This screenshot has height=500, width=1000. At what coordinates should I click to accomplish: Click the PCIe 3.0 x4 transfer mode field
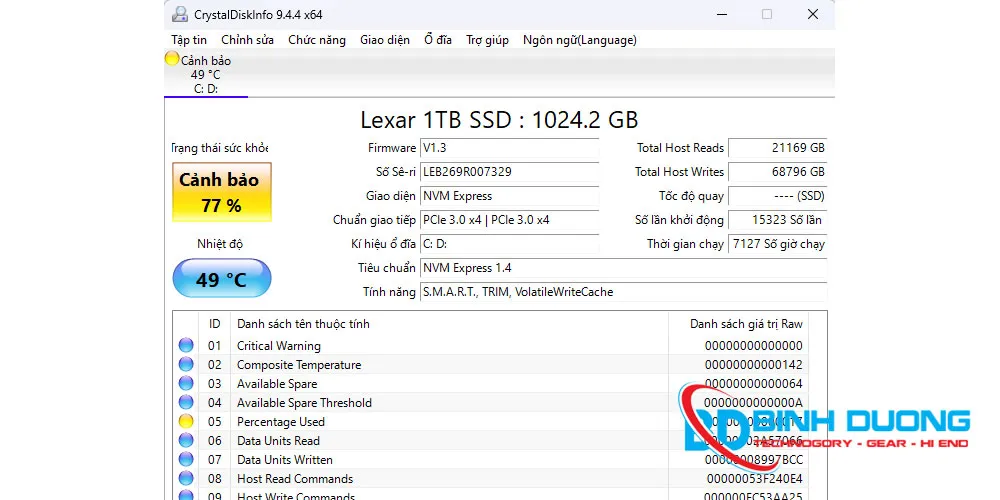click(510, 220)
